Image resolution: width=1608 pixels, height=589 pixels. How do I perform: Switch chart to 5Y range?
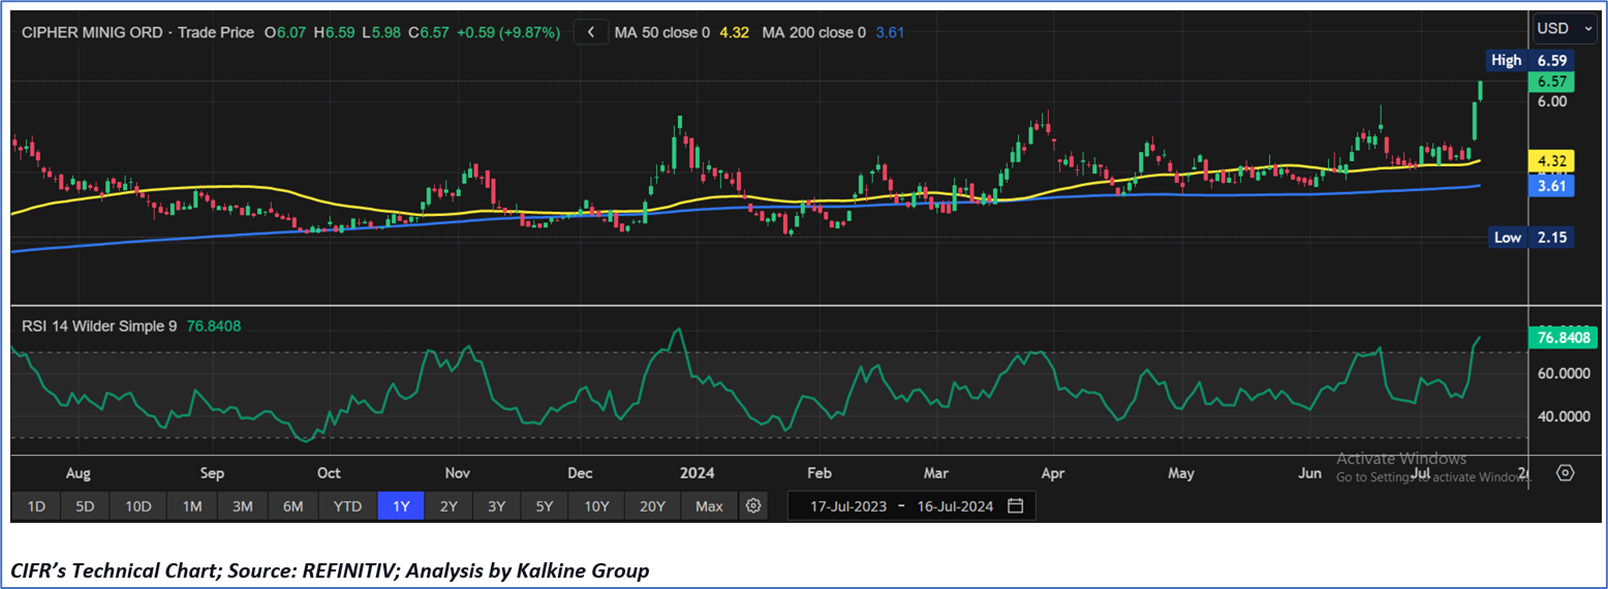tap(544, 506)
